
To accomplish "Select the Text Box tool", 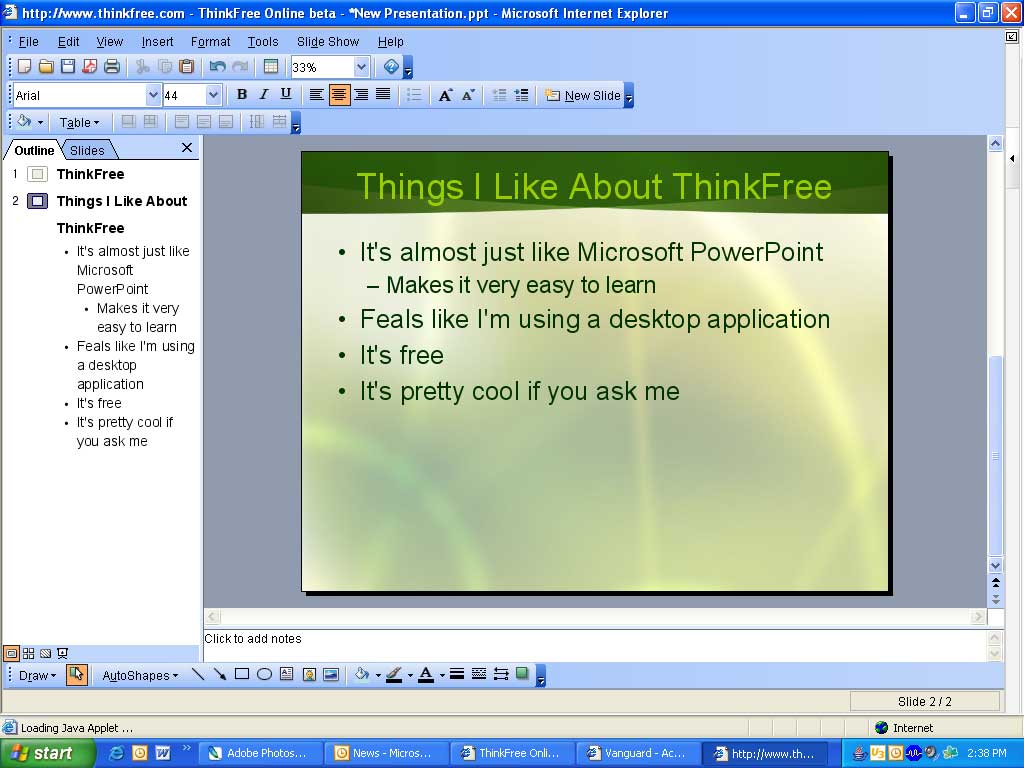I will point(285,674).
